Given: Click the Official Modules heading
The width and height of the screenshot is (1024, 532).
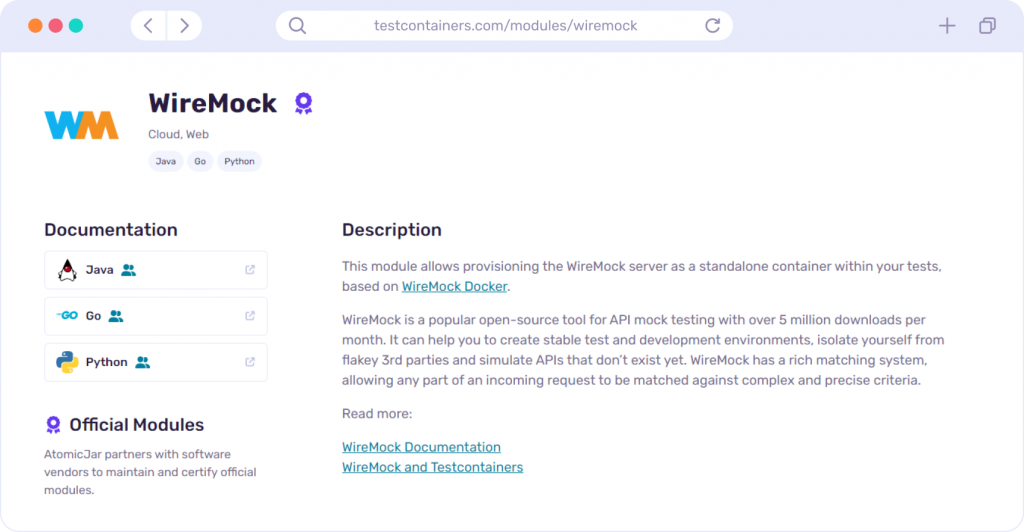Looking at the screenshot, I should pyautogui.click(x=136, y=425).
